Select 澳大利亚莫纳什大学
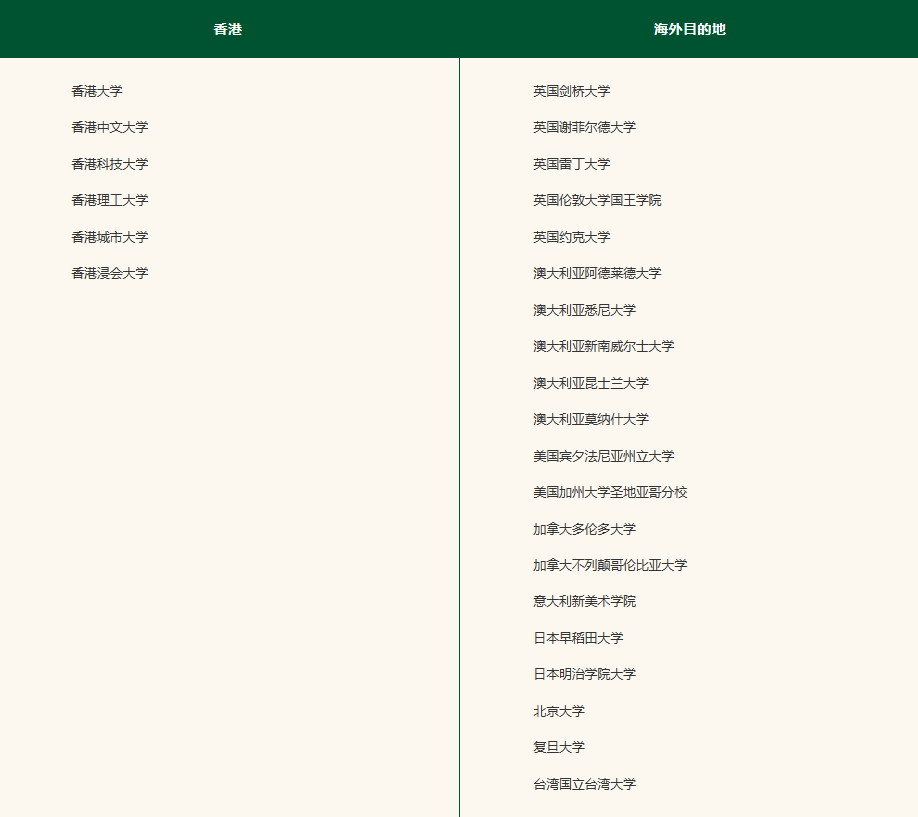Screen dimensions: 918x817 click(x=591, y=419)
